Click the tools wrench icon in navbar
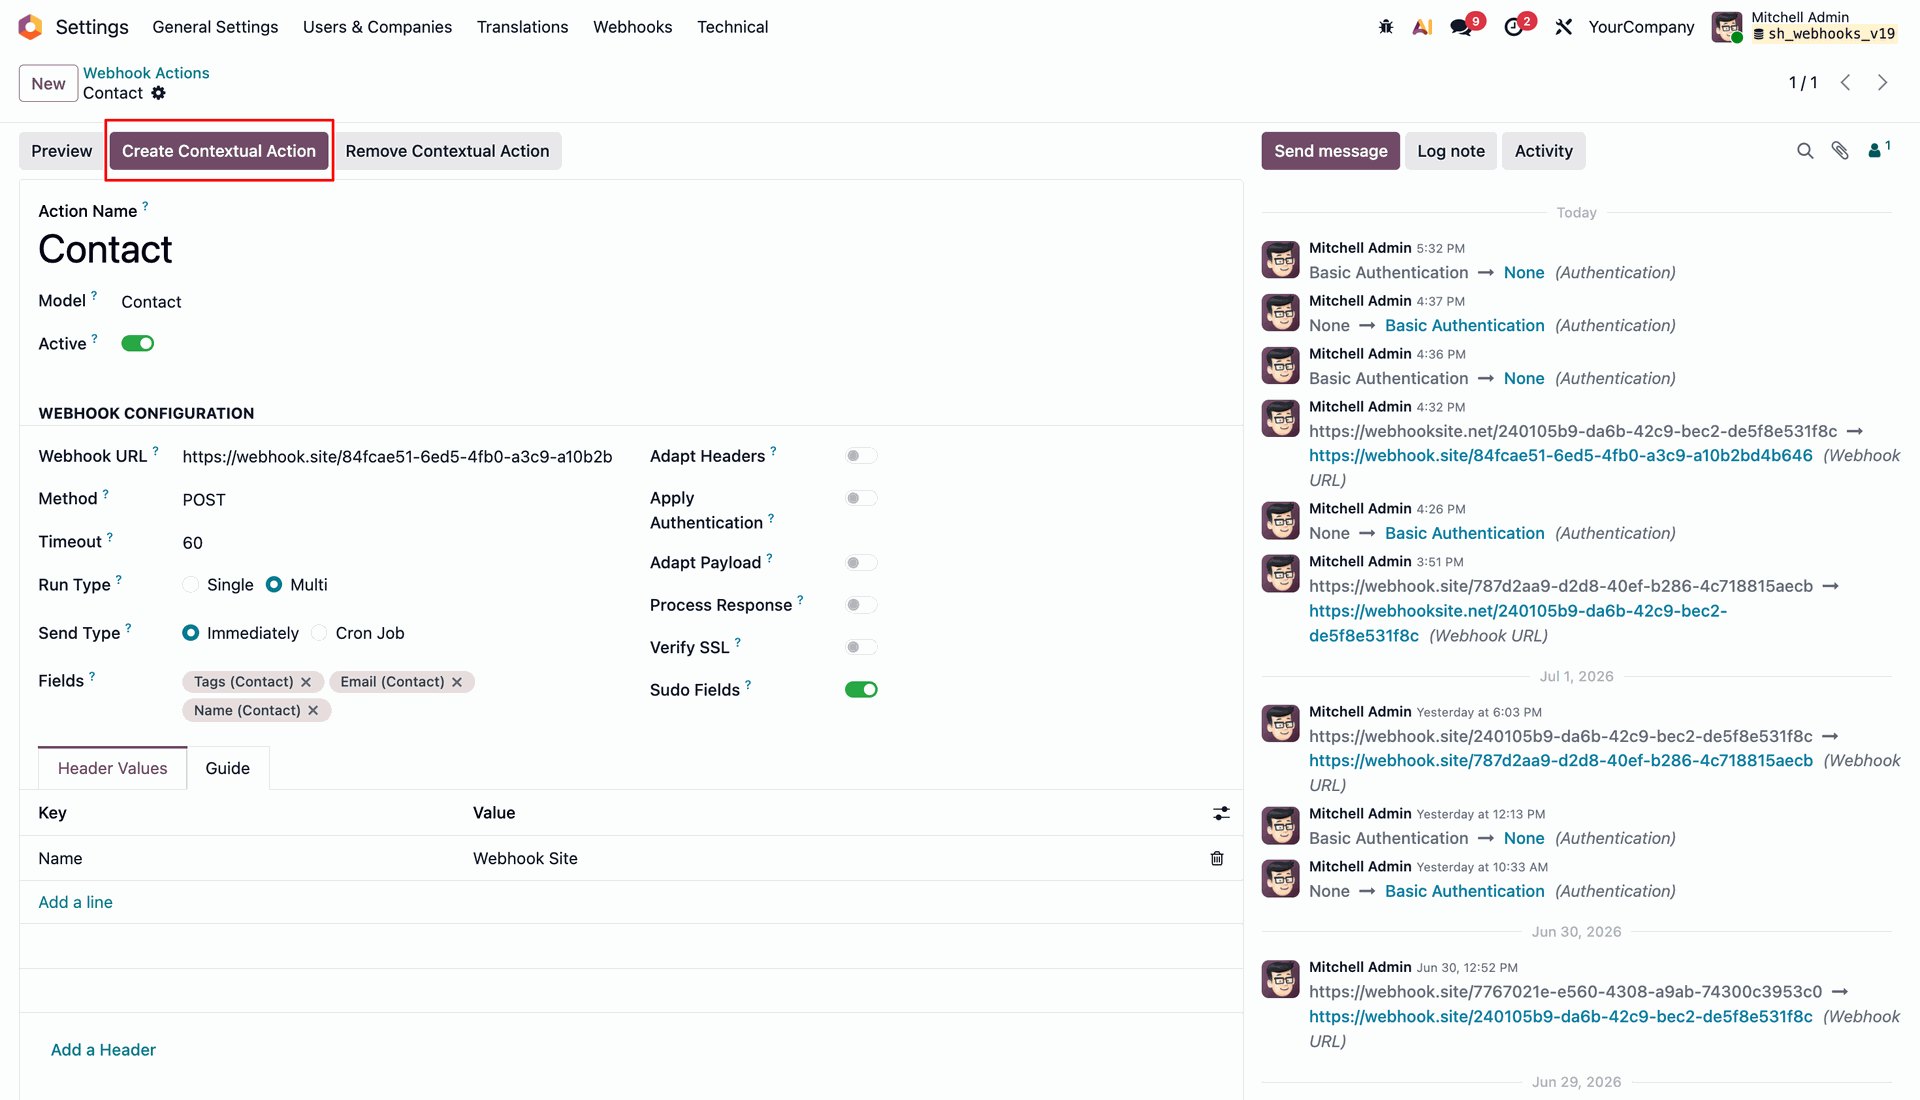This screenshot has width=1920, height=1100. (x=1564, y=27)
